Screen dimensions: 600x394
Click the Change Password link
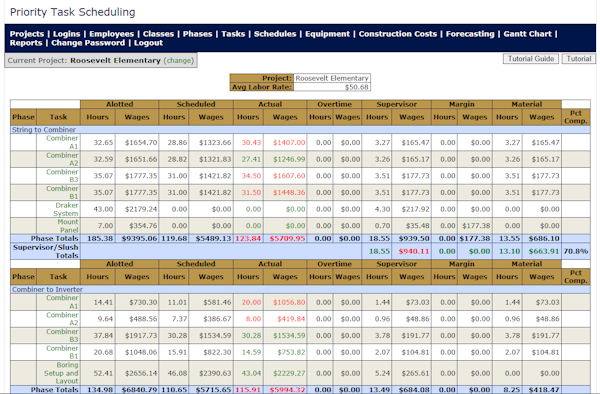click(x=88, y=43)
